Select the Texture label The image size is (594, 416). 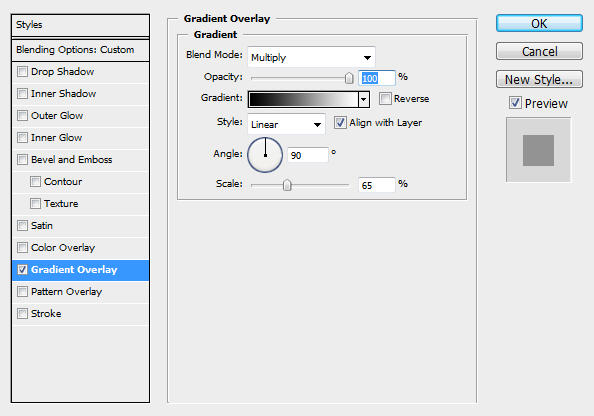tap(61, 203)
